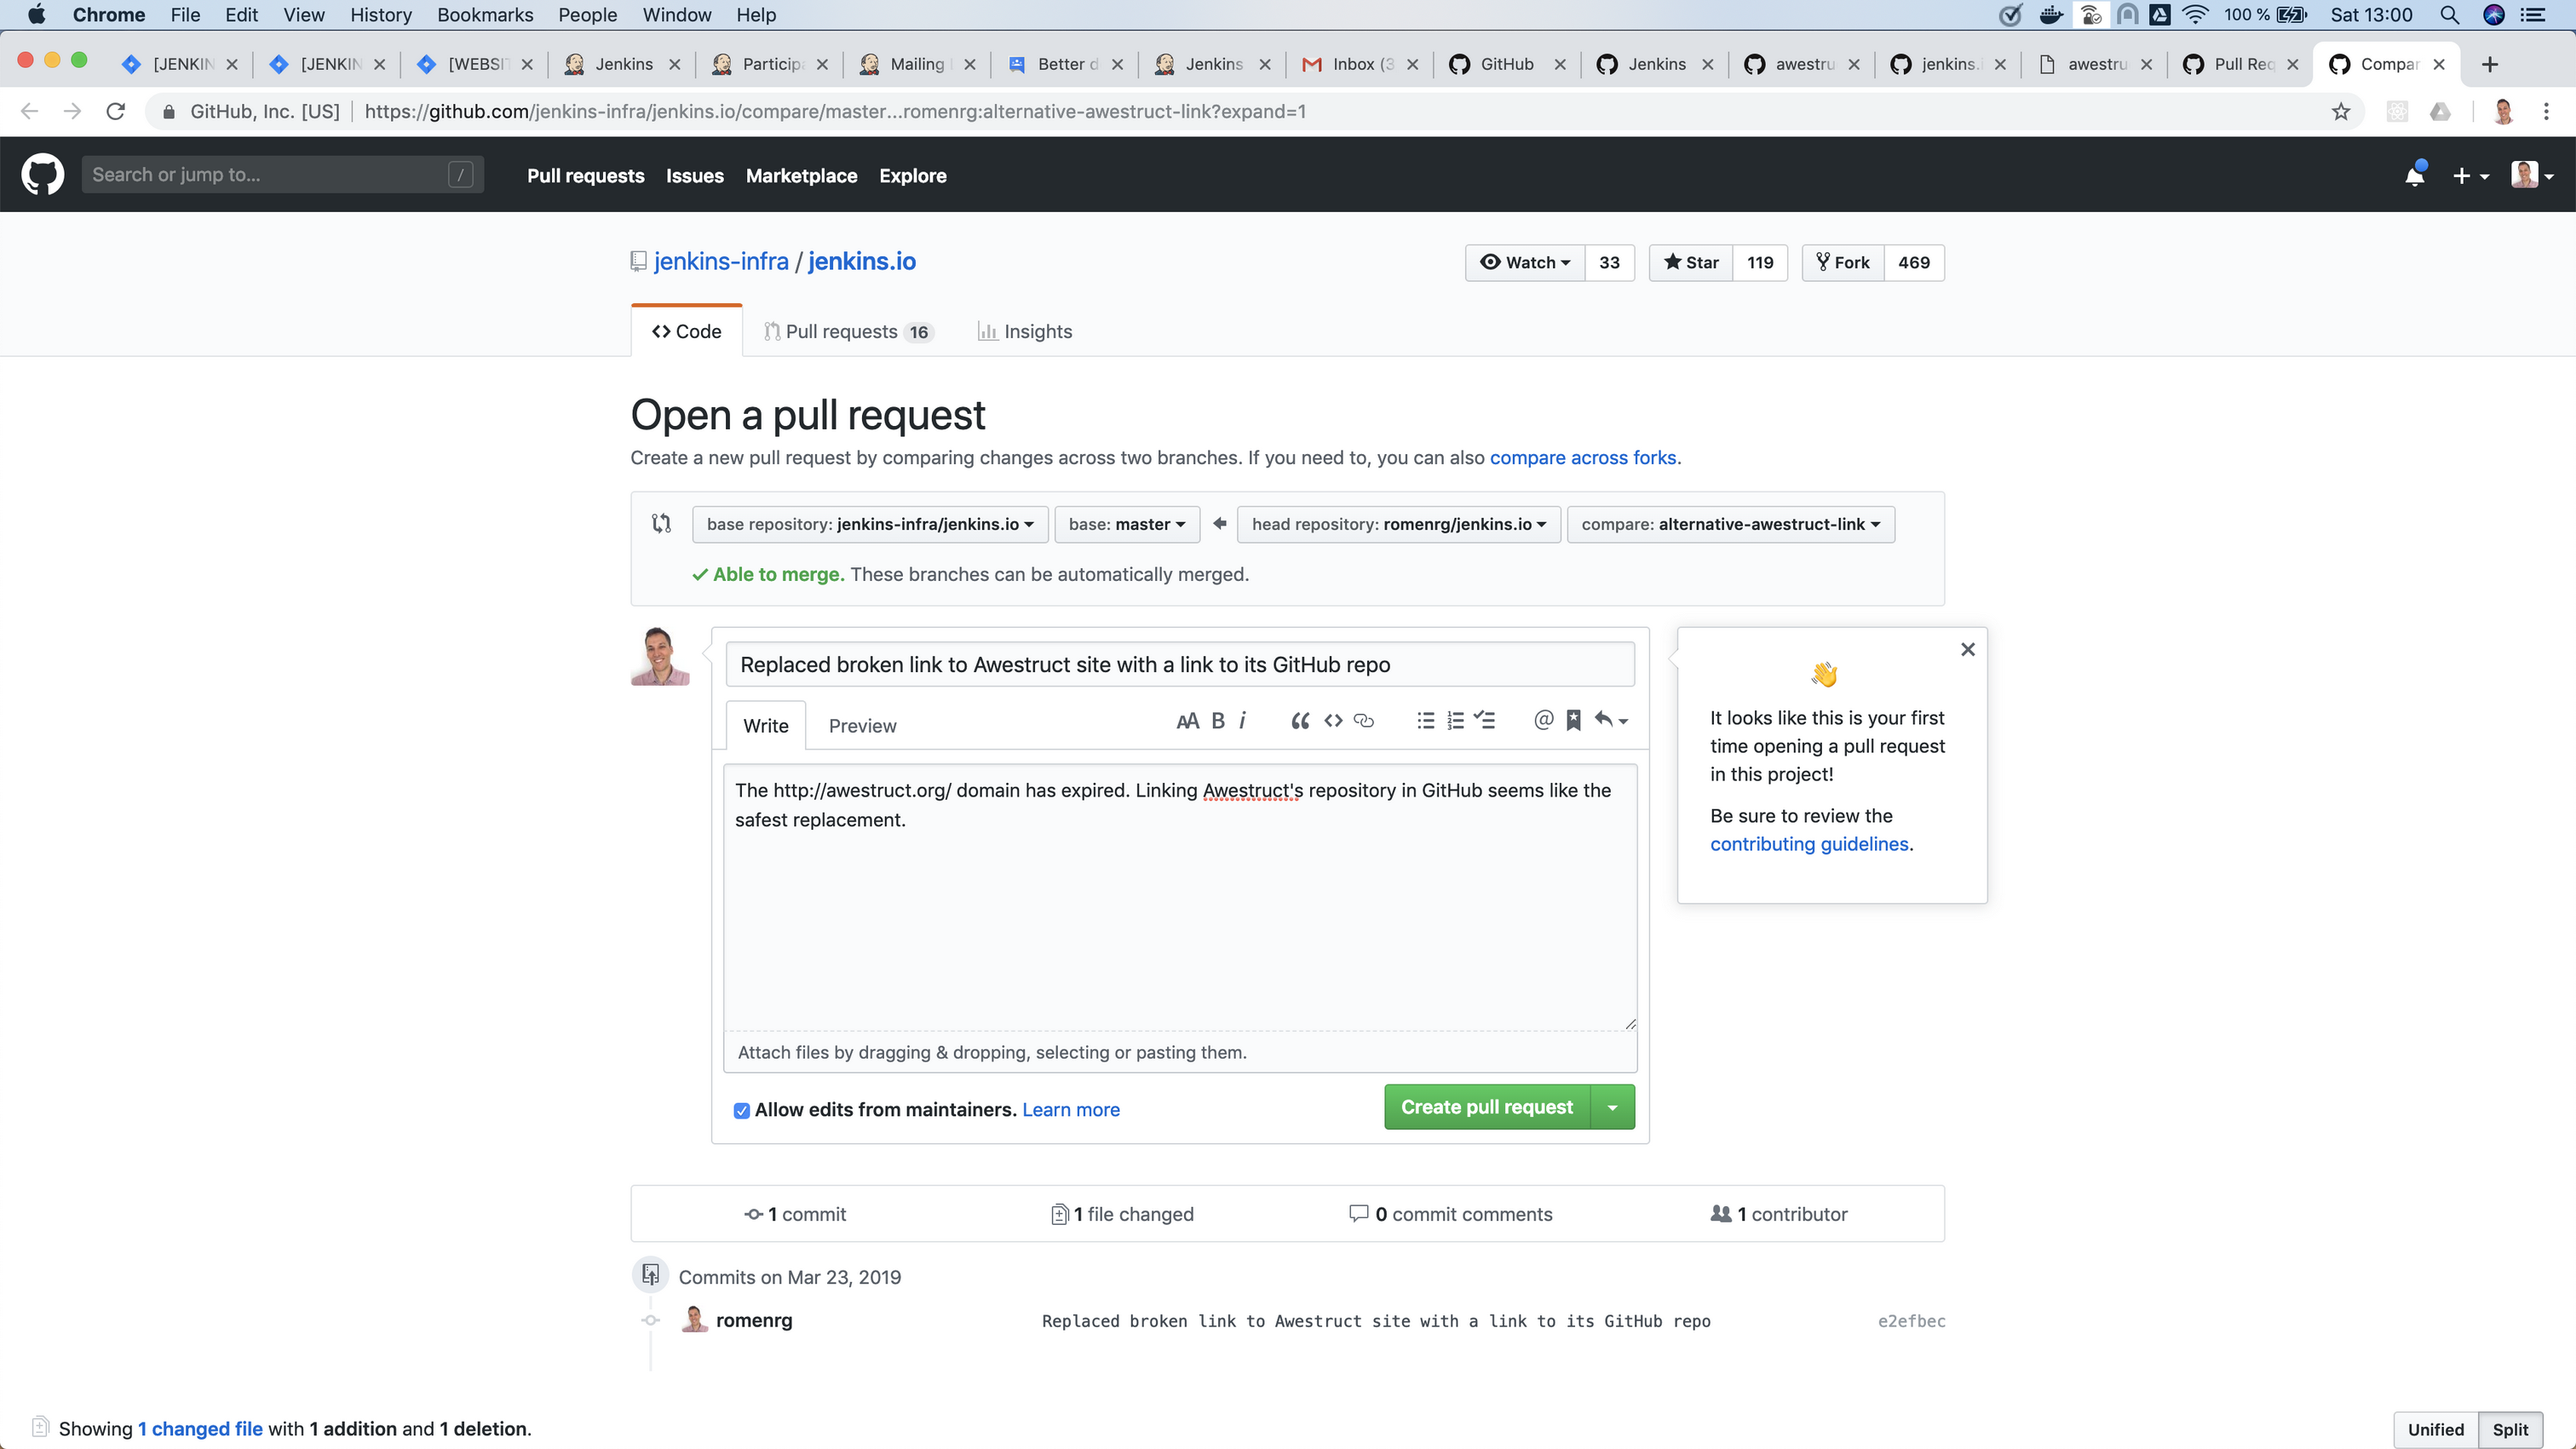Uncheck Allow edits from maintainers
This screenshot has width=2576, height=1449.
coord(741,1110)
